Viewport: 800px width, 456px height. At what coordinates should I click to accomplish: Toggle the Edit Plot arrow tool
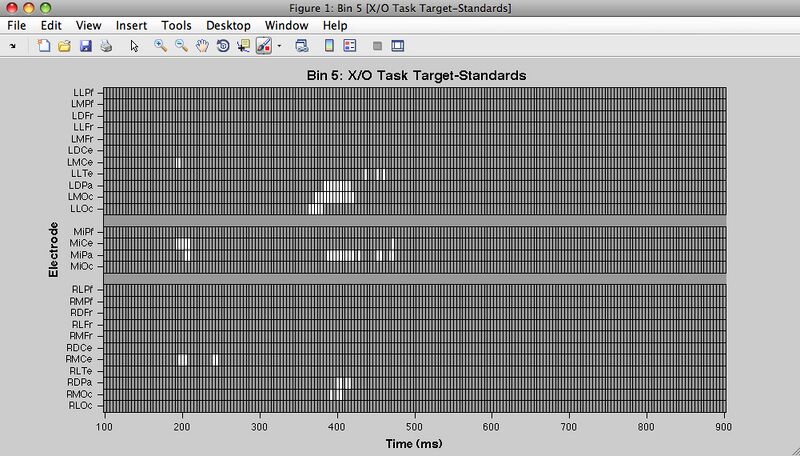134,46
